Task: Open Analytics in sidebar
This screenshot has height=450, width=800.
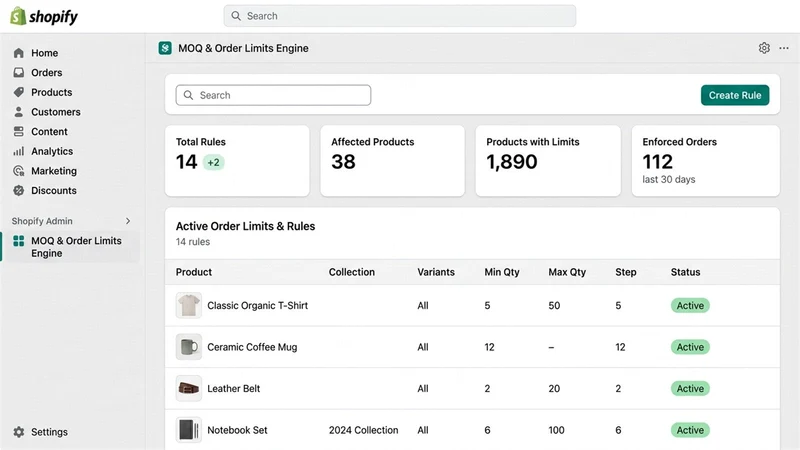Action: pos(52,151)
